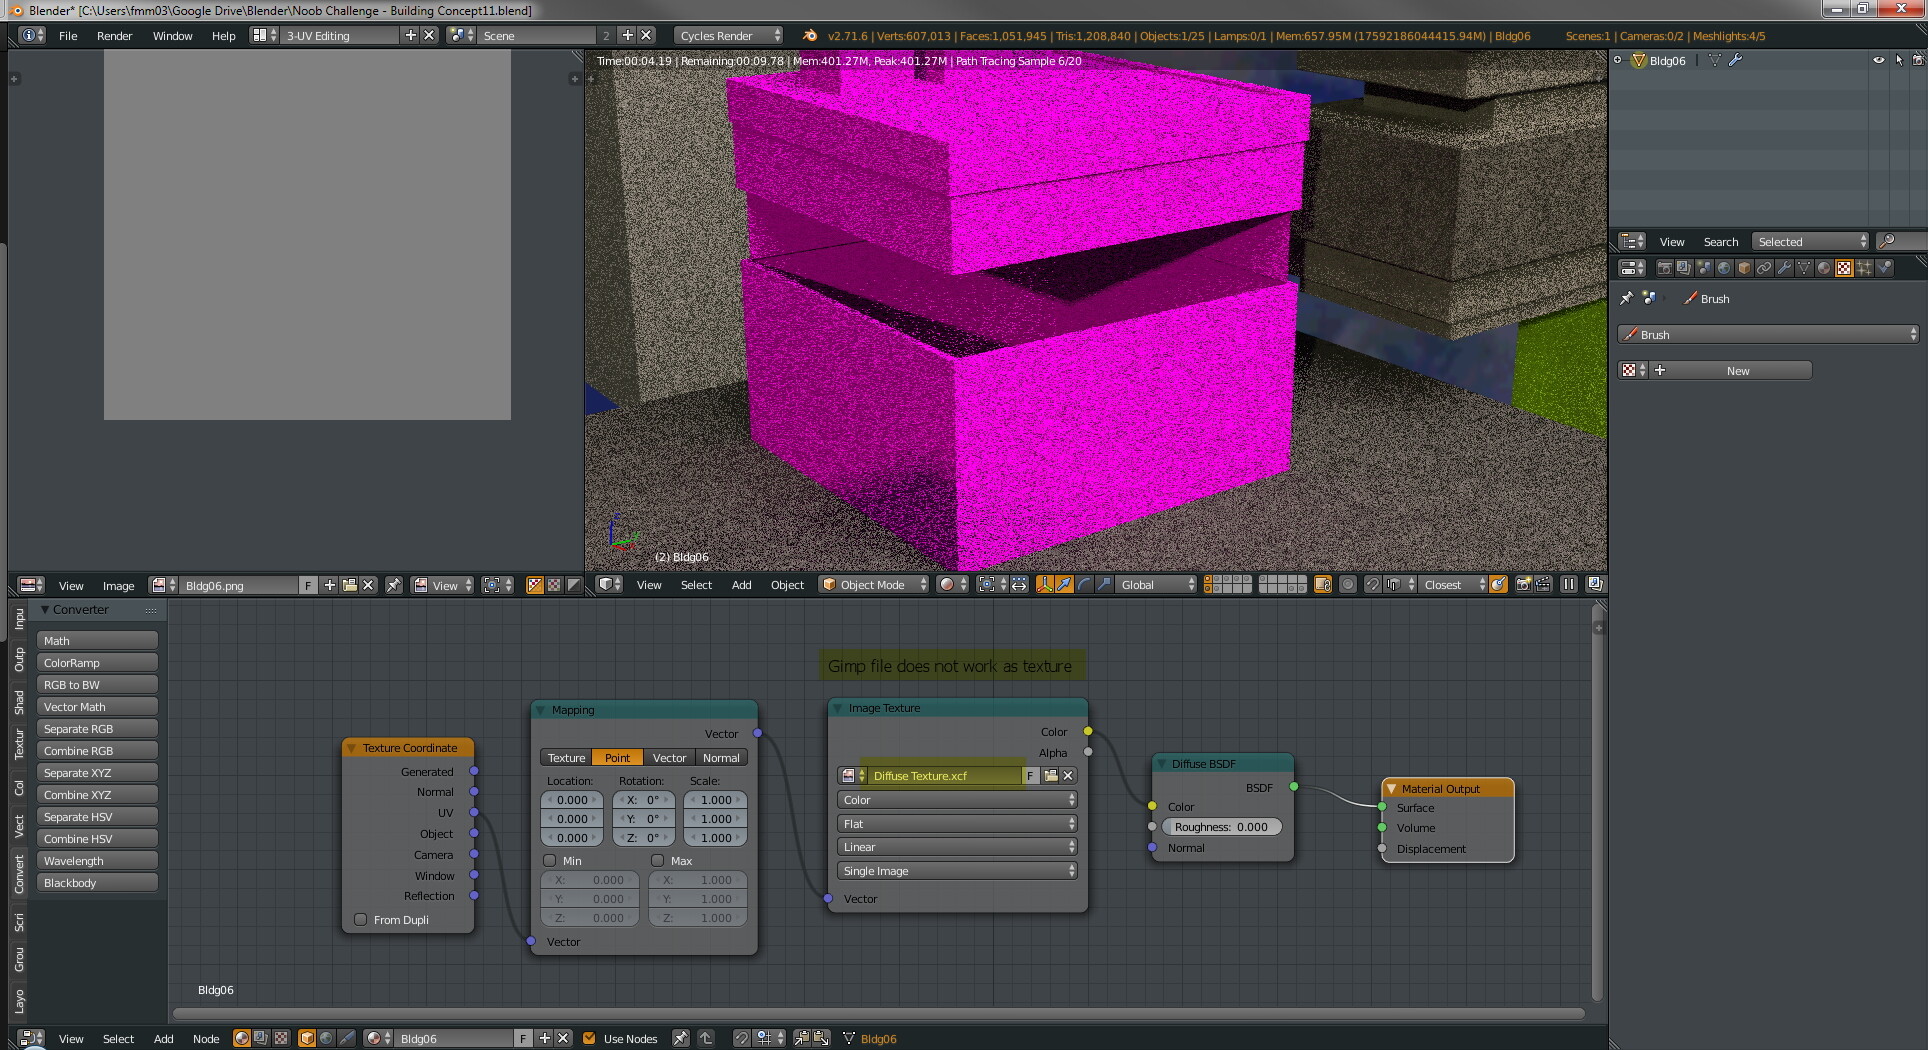Screen dimensions: 1928x1050
Task: Open the Render properties camera icon
Action: tap(1665, 267)
